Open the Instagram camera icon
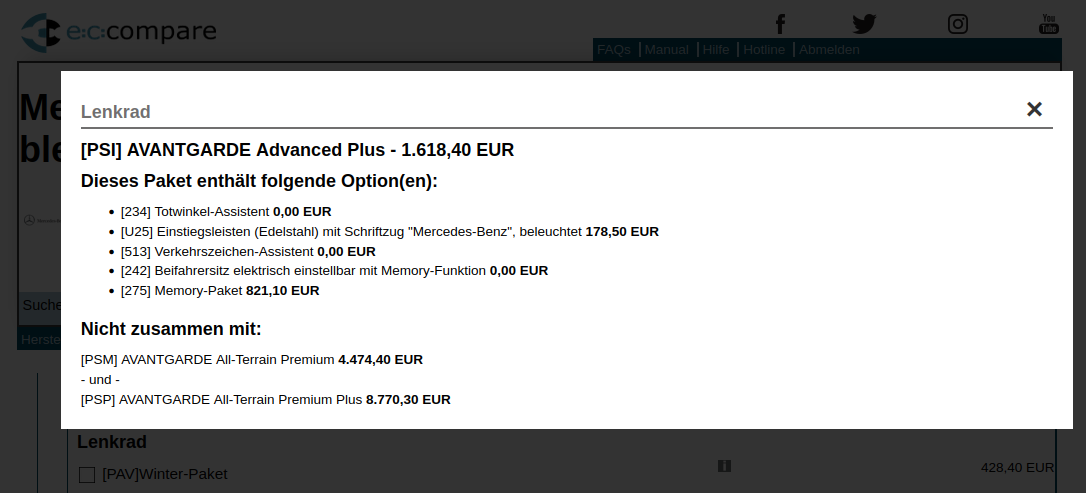 [x=957, y=24]
